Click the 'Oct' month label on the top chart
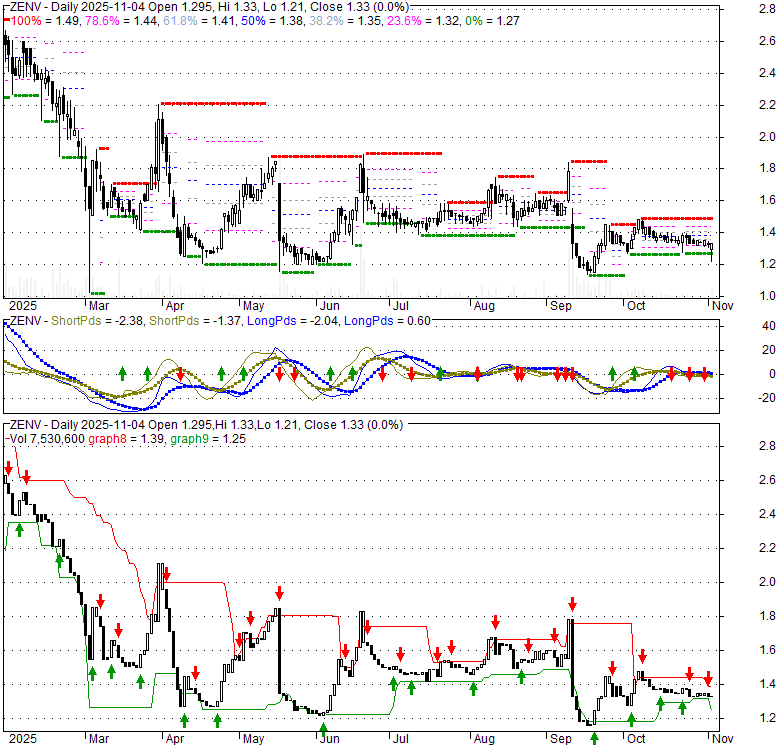The height and width of the screenshot is (745, 780). point(636,306)
